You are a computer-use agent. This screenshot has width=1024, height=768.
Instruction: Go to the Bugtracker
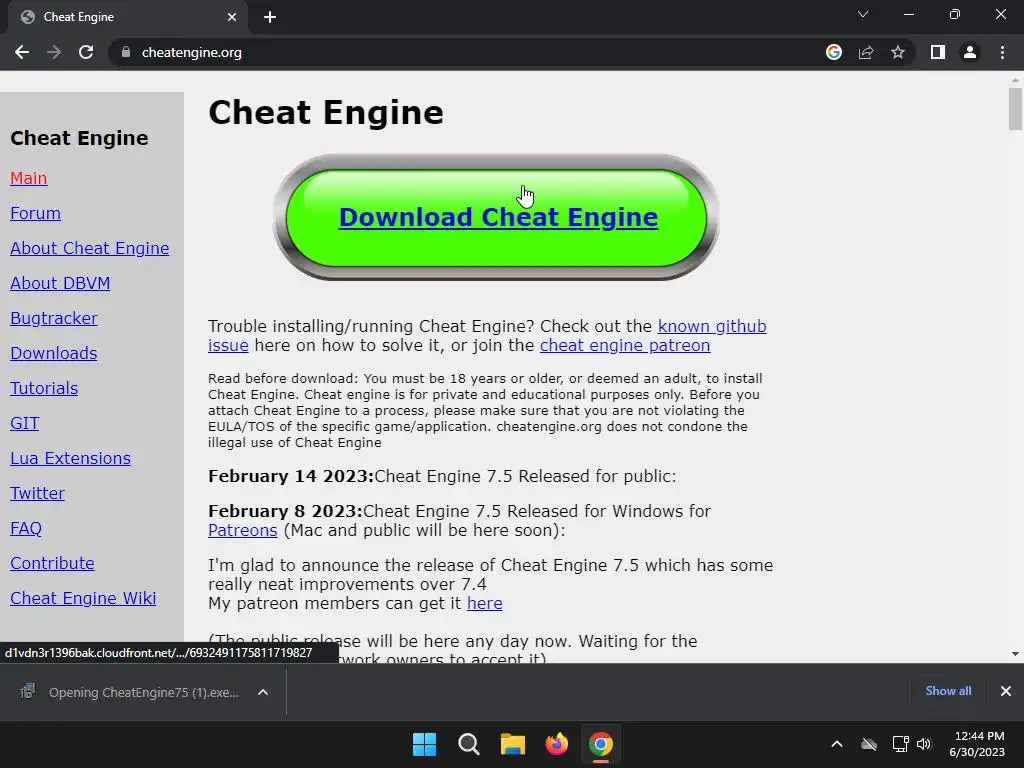(54, 319)
